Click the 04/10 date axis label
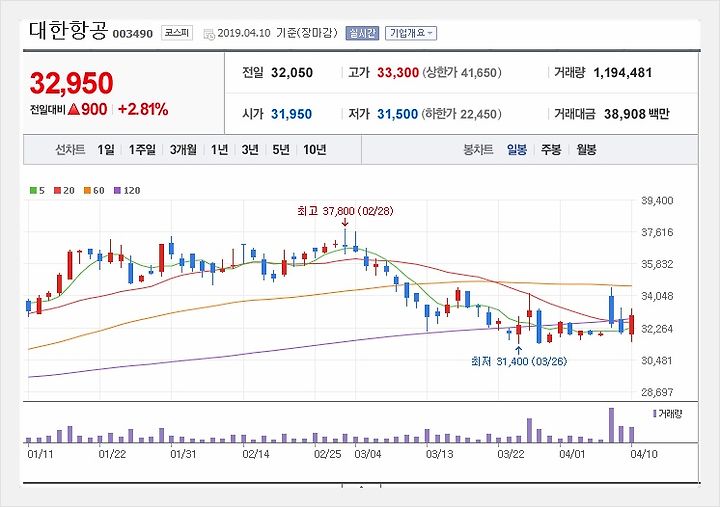Viewport: 720px width, 507px height. [644, 454]
